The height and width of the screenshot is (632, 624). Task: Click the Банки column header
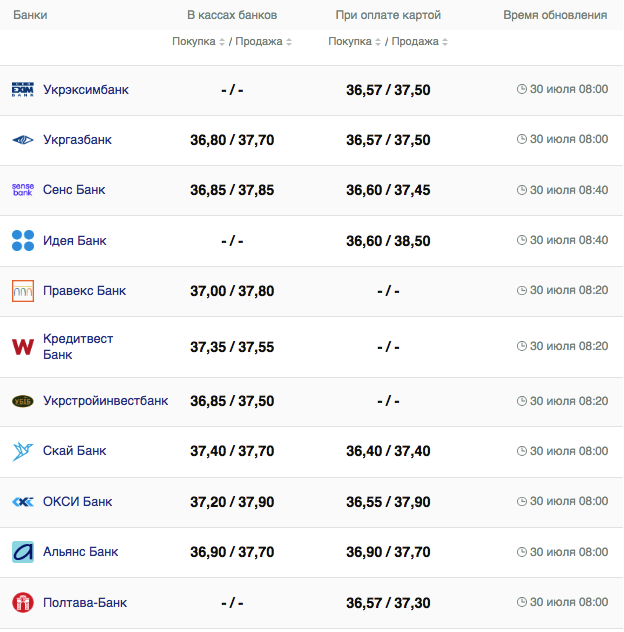click(30, 15)
